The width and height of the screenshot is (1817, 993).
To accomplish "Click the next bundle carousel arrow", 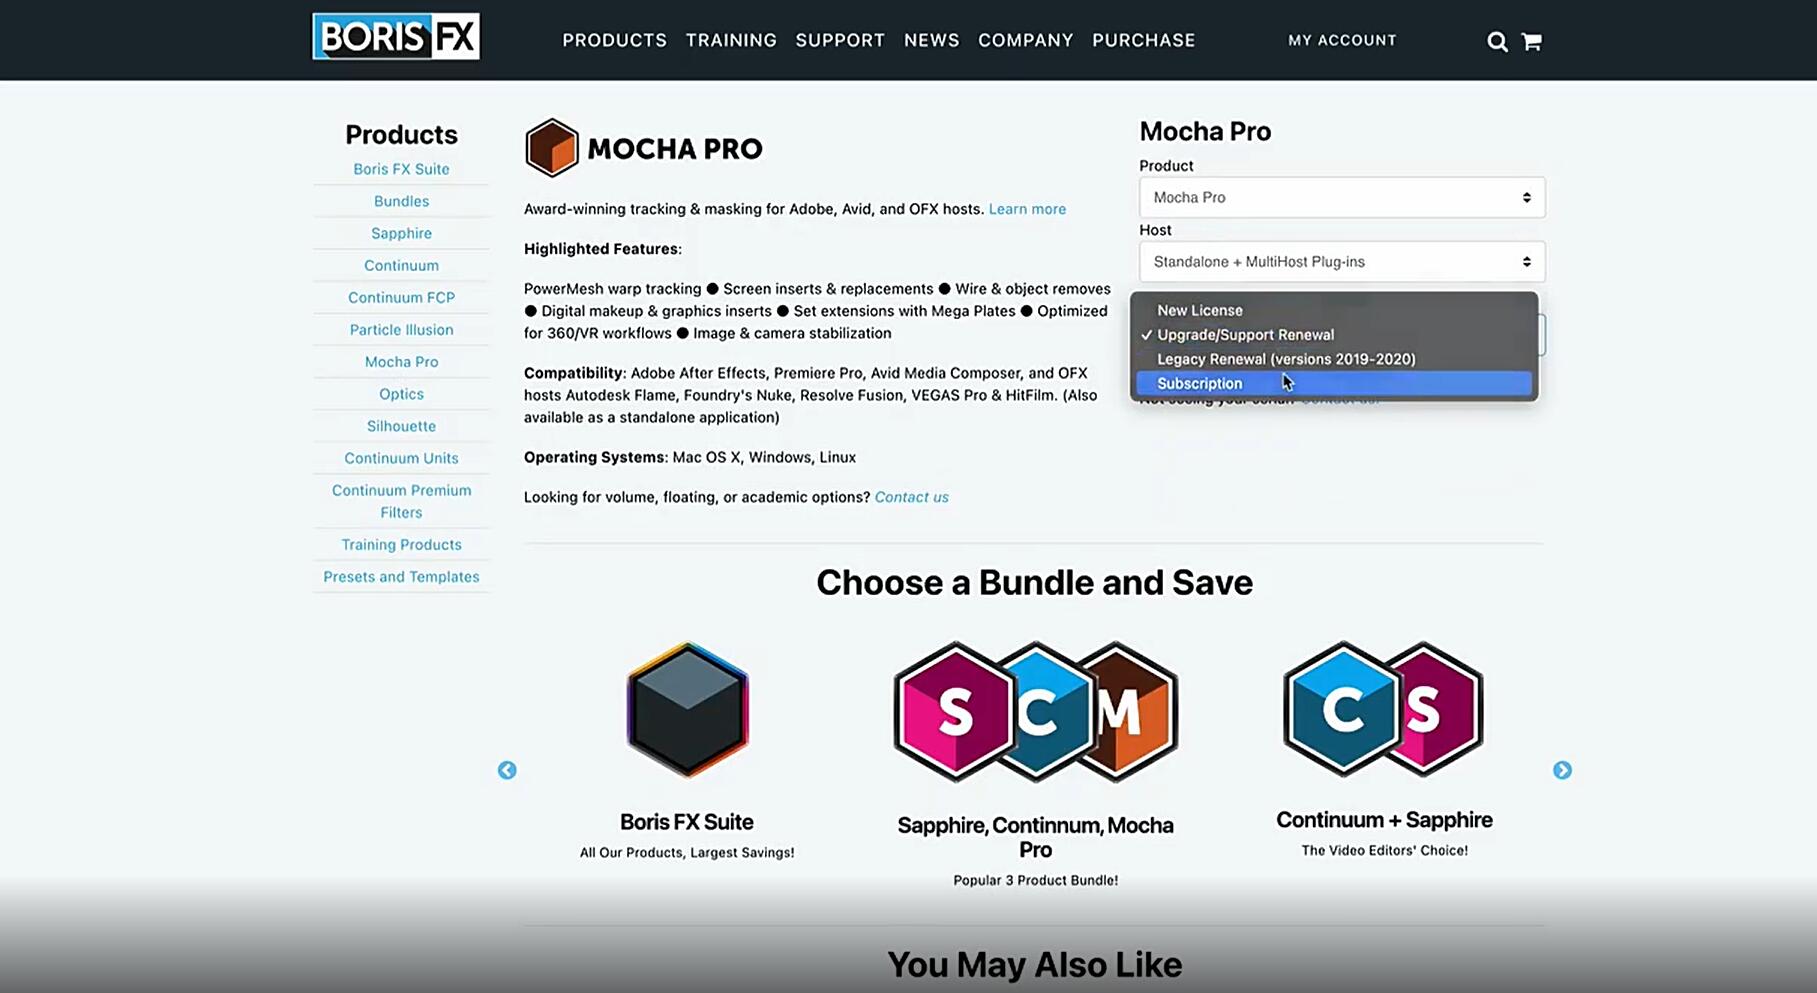I will tap(1562, 770).
